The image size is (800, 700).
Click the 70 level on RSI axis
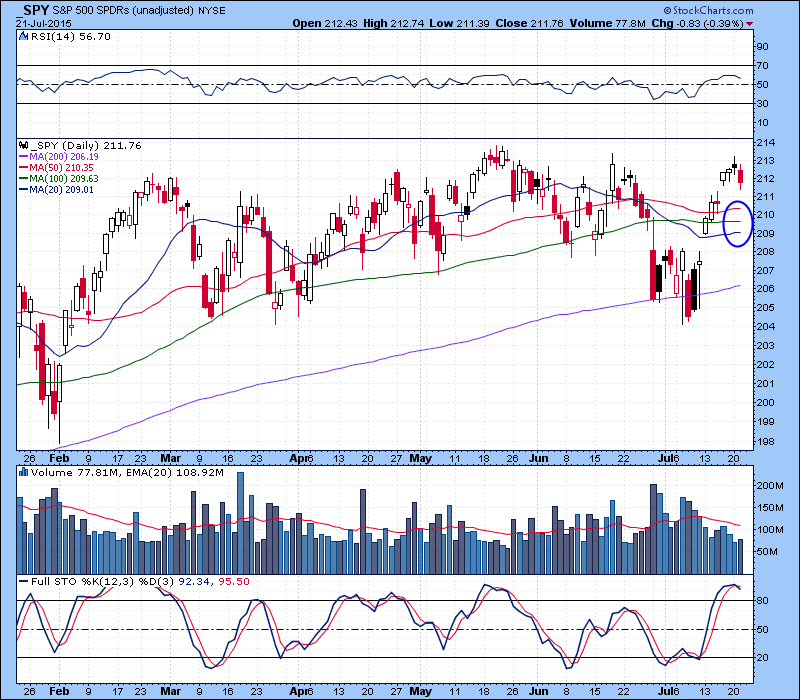coord(762,65)
